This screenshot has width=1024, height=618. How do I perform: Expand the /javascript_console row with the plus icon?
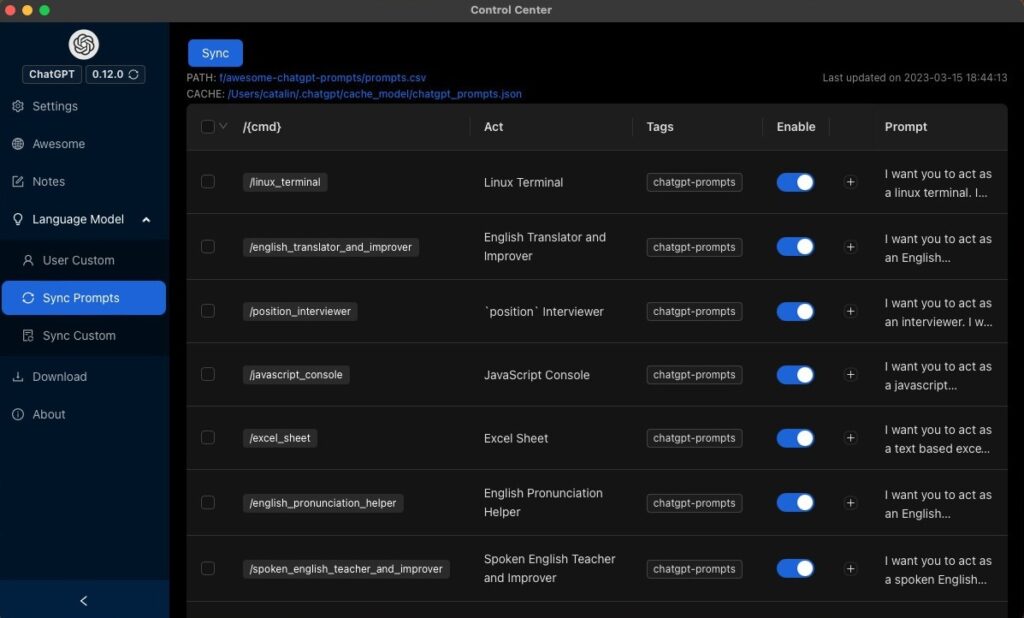tap(850, 375)
